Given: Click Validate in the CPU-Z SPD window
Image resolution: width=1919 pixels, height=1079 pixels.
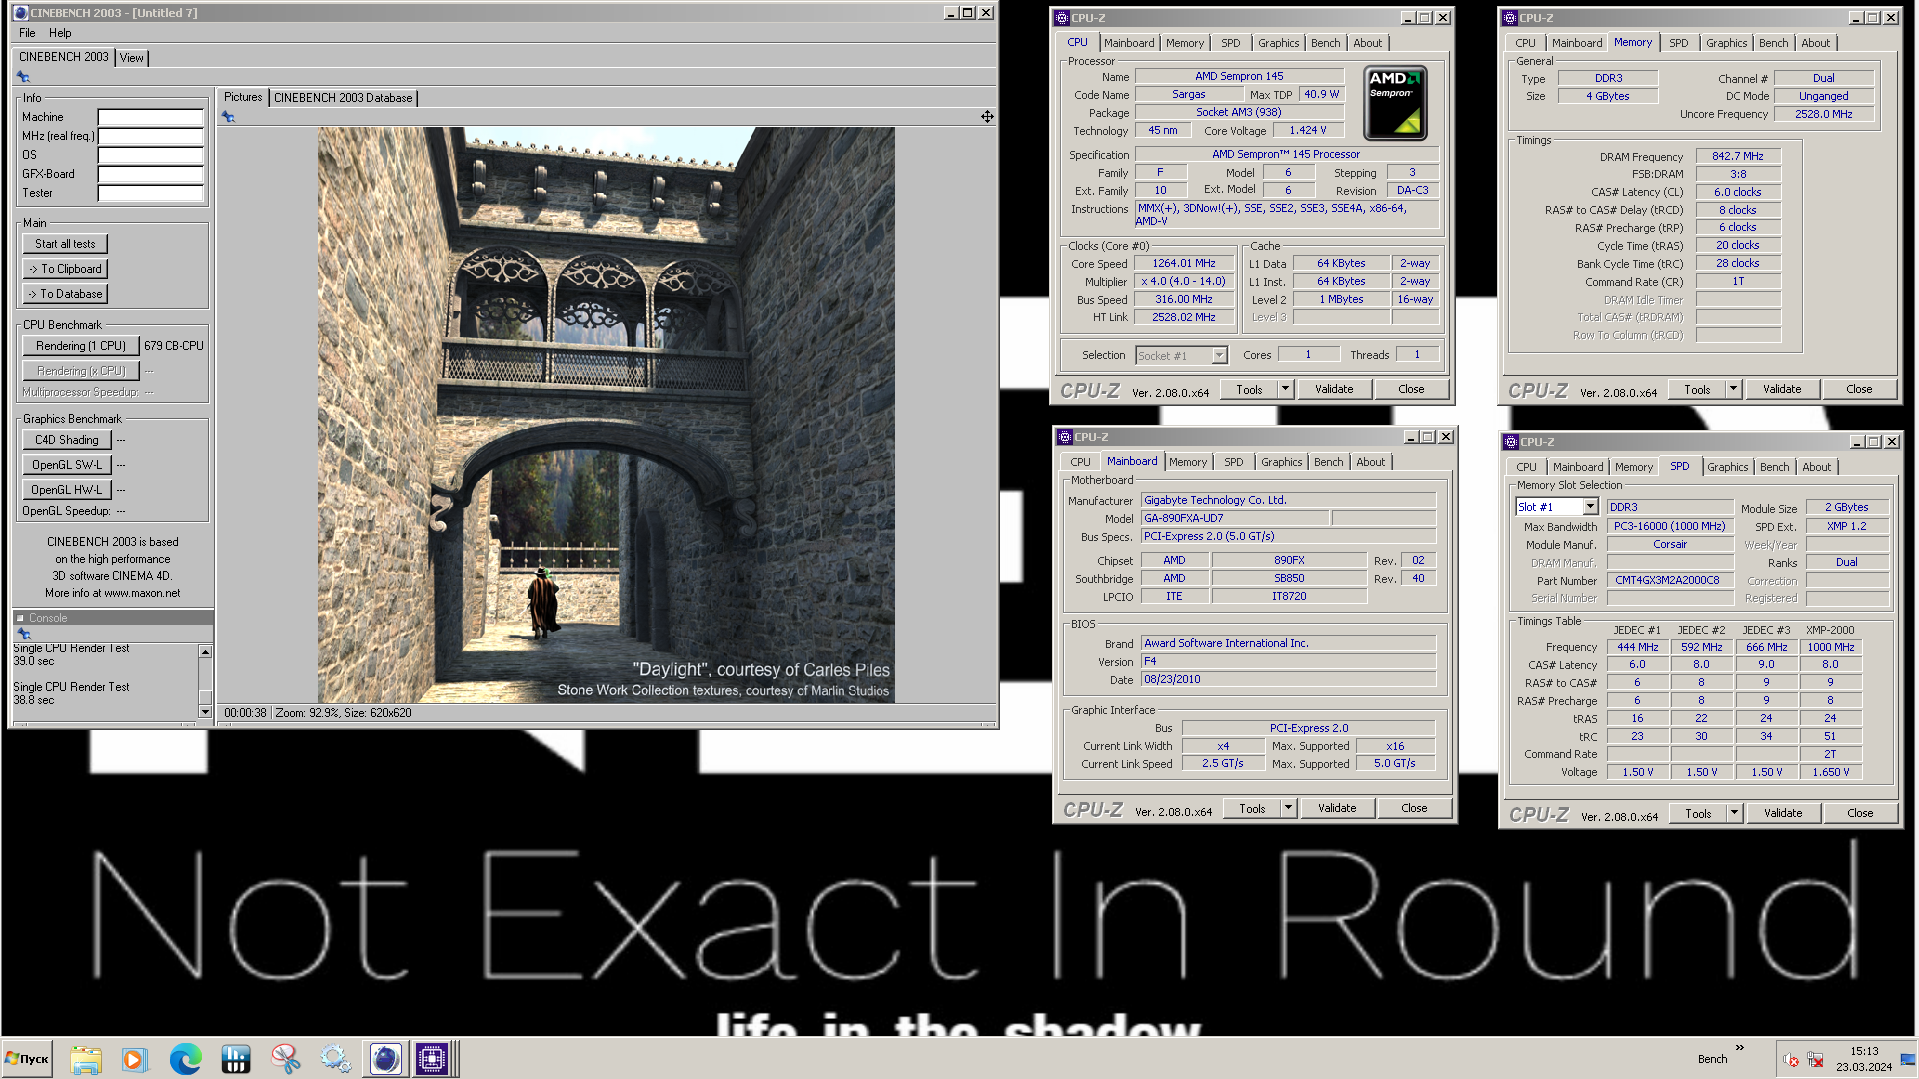Looking at the screenshot, I should click(x=1783, y=813).
